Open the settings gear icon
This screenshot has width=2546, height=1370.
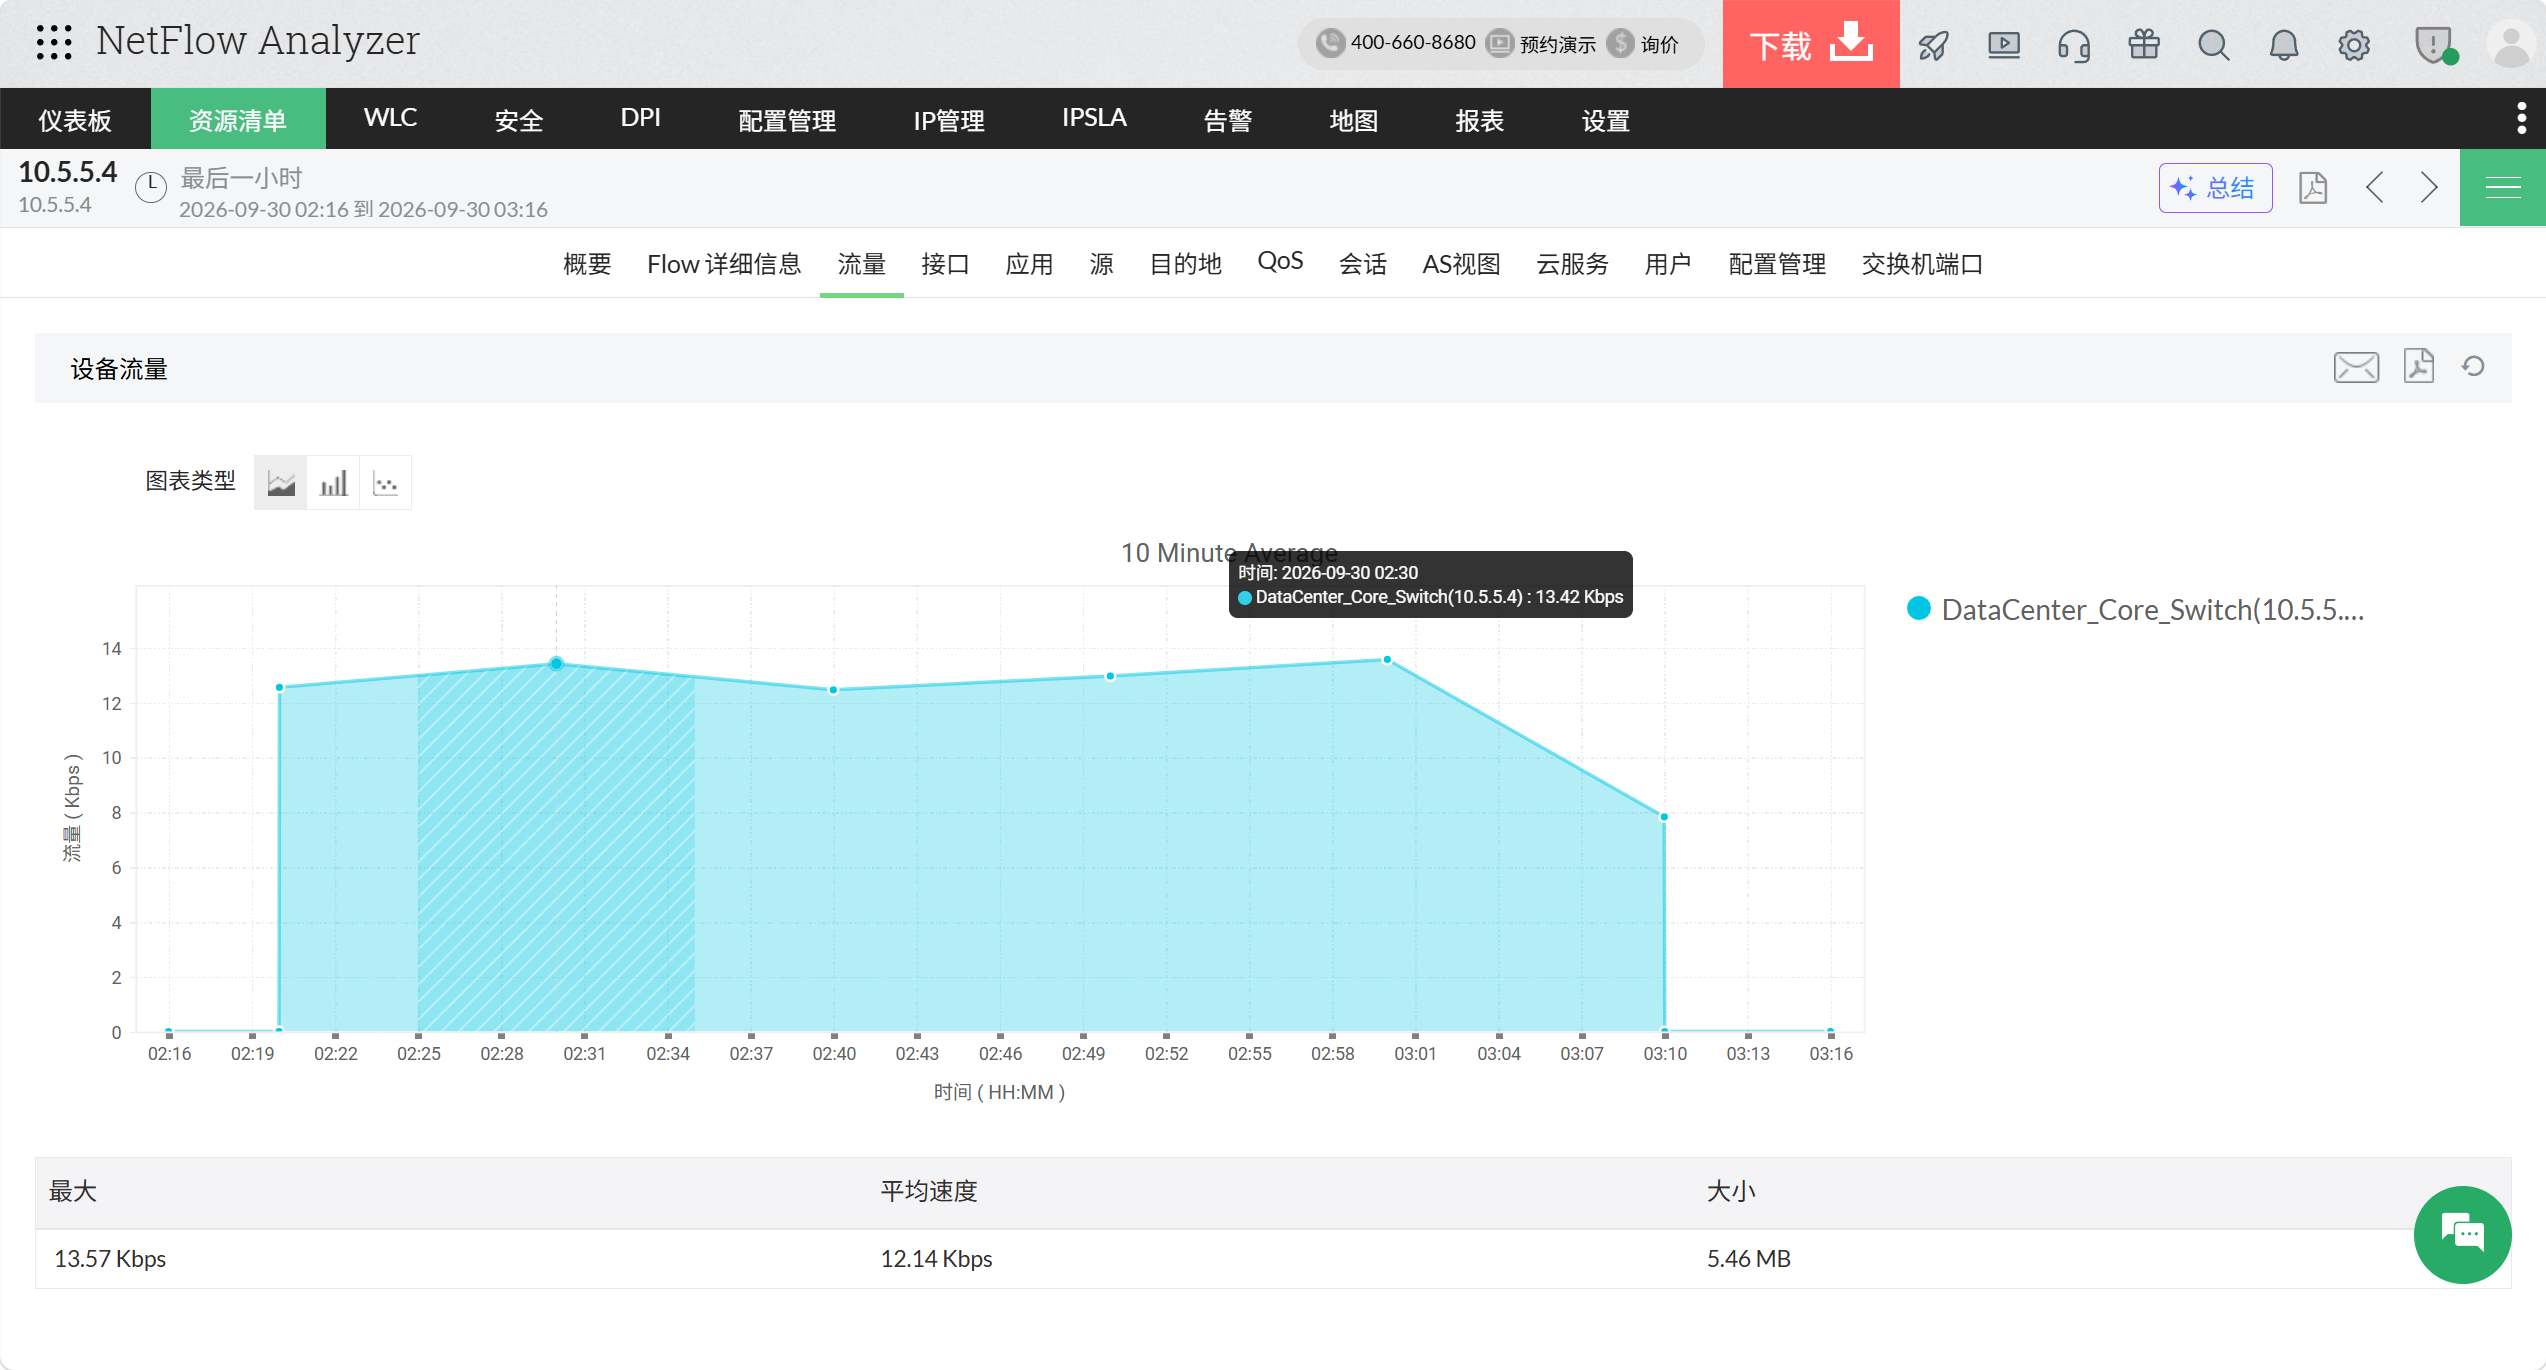pyautogui.click(x=2354, y=45)
